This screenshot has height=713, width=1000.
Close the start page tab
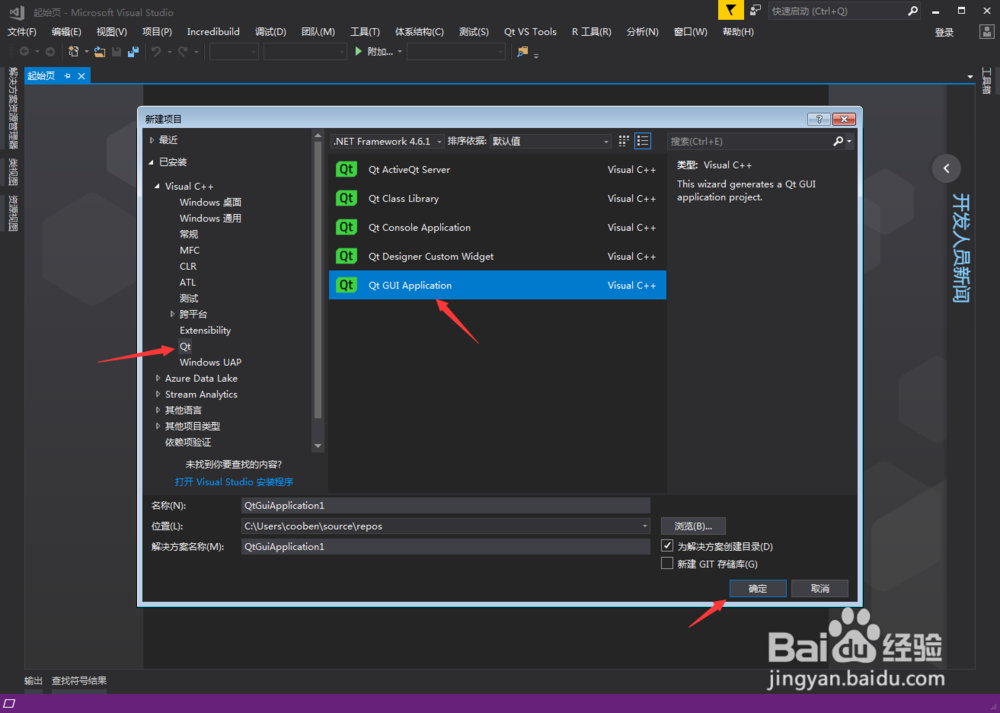[x=82, y=76]
